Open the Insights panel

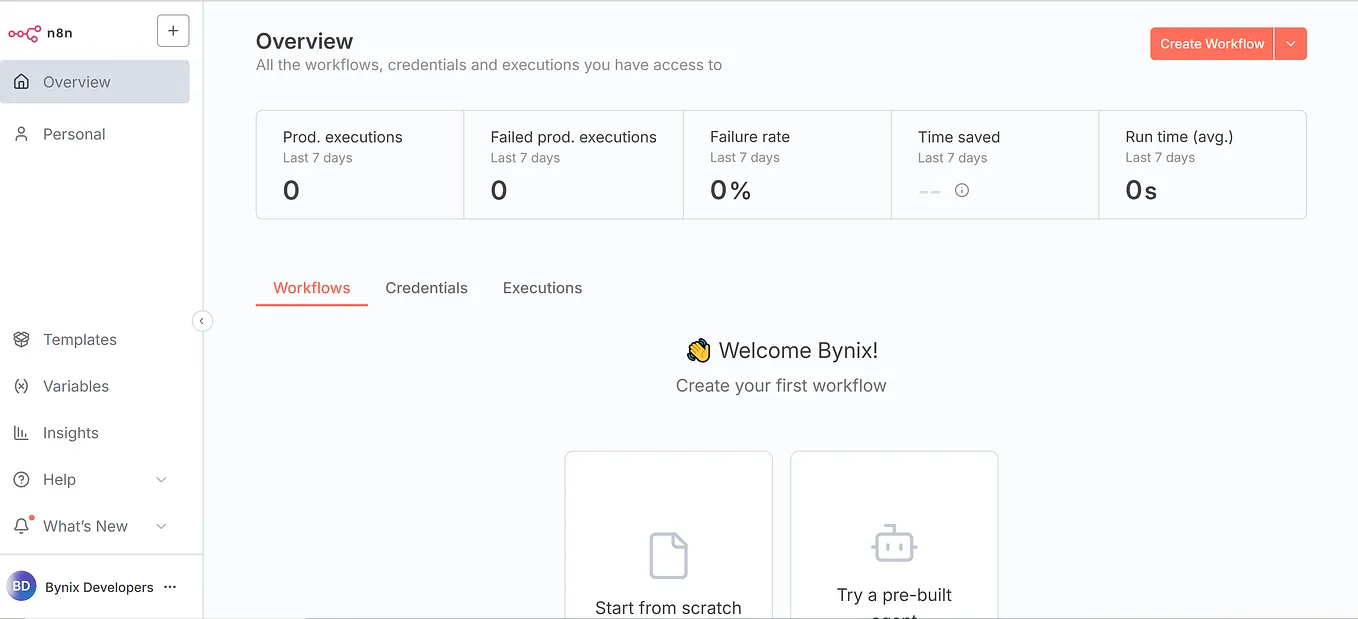[70, 432]
